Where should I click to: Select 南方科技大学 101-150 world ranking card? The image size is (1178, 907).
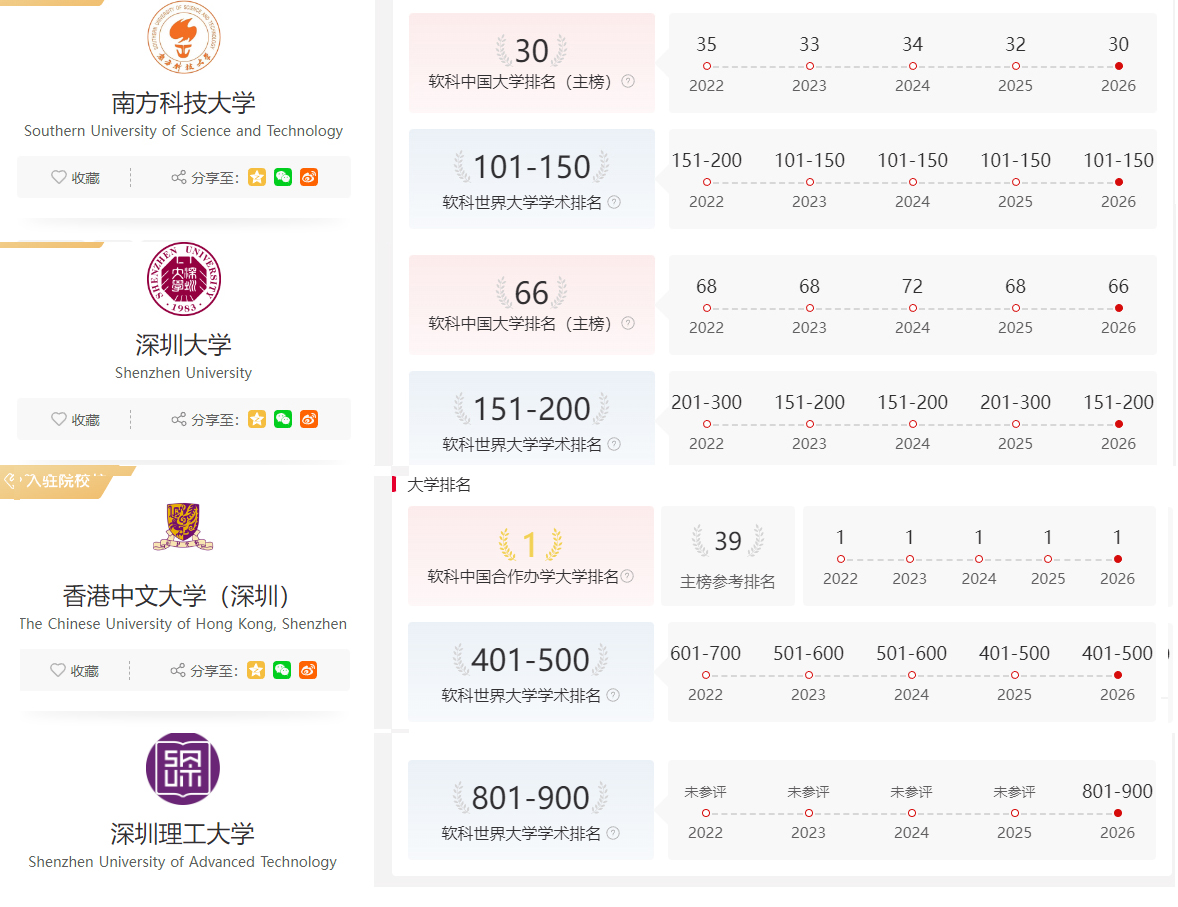532,179
